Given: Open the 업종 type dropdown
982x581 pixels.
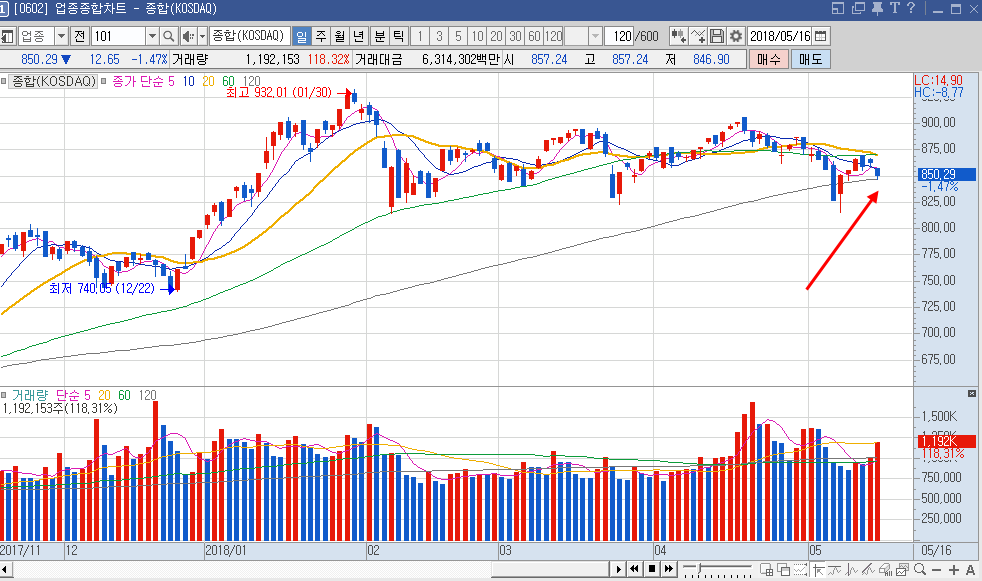Looking at the screenshot, I should pos(61,36).
